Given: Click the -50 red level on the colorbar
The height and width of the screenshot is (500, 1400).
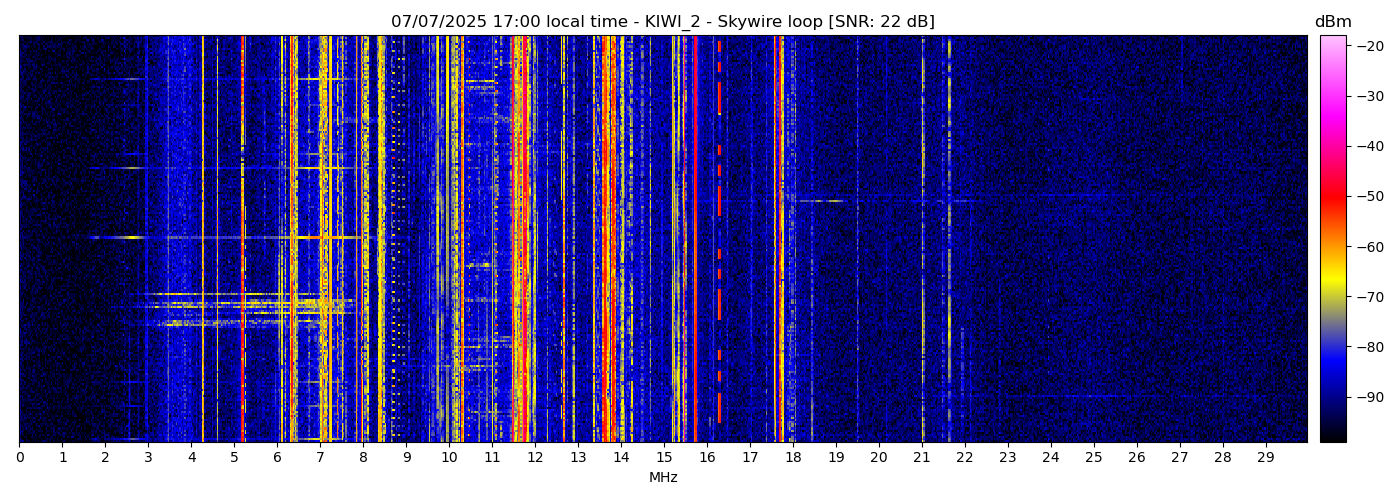Looking at the screenshot, I should click(1332, 196).
